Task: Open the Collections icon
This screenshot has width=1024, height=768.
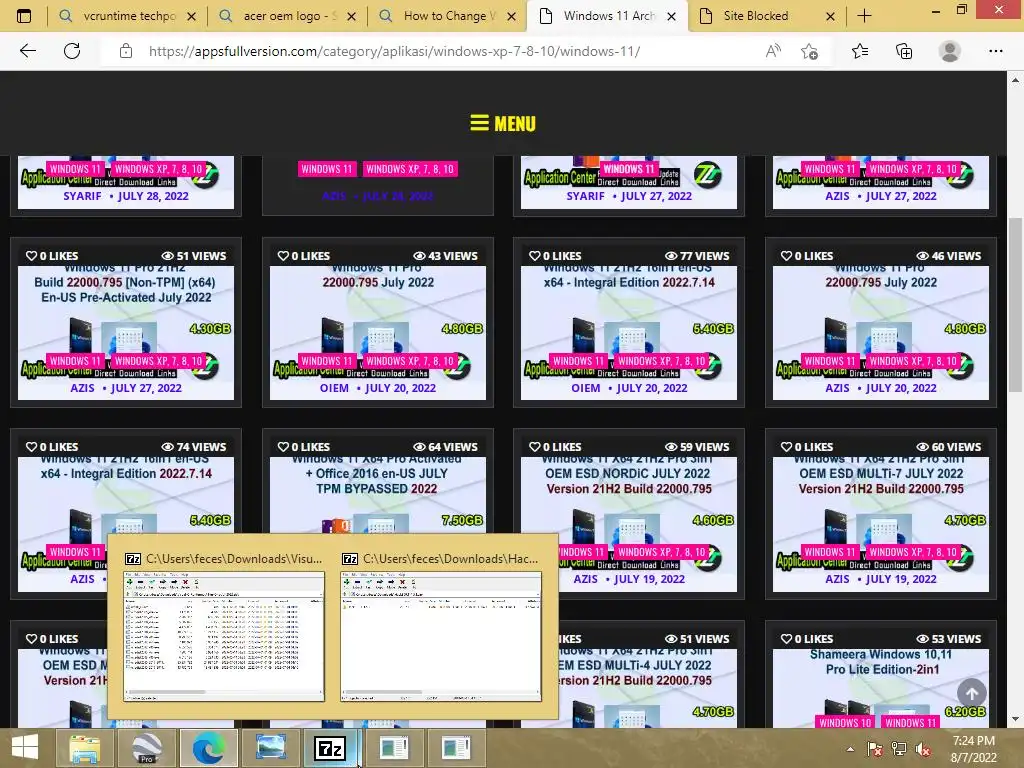Action: tap(904, 51)
